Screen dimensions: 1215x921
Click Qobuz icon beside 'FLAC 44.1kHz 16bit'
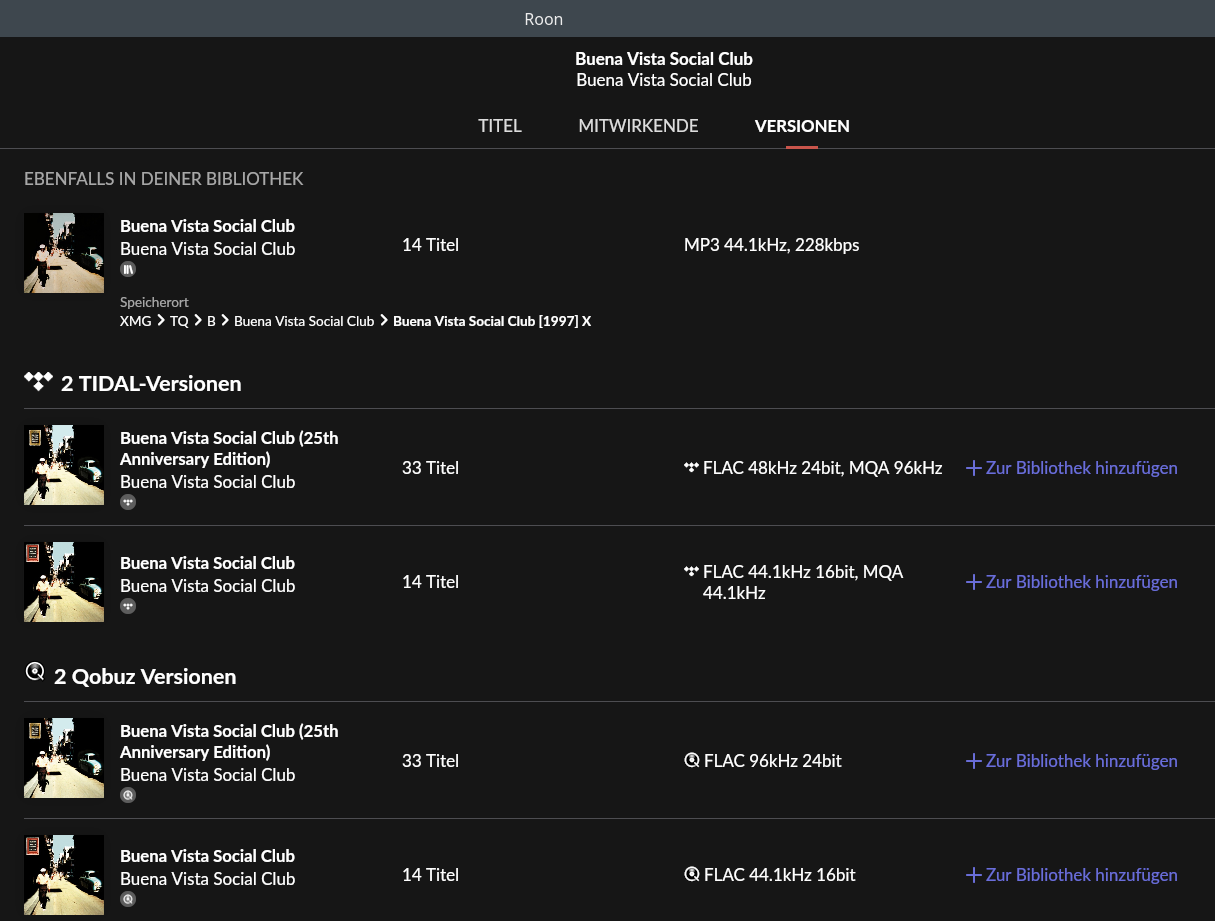(x=691, y=875)
